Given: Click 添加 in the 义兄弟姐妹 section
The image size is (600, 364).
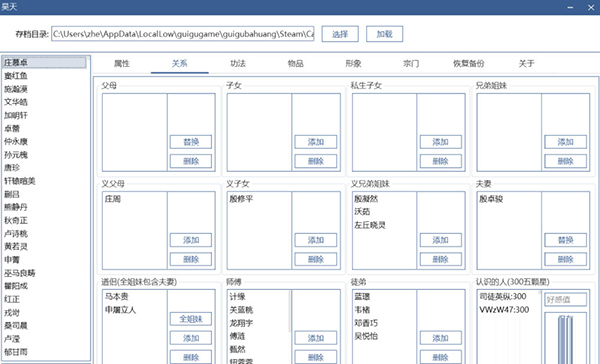Looking at the screenshot, I should click(440, 240).
